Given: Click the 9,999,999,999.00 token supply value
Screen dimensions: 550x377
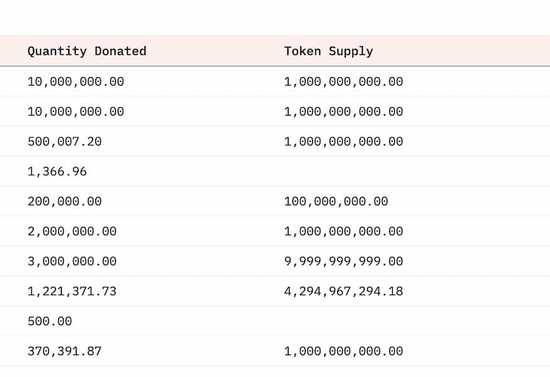Looking at the screenshot, I should [343, 261].
